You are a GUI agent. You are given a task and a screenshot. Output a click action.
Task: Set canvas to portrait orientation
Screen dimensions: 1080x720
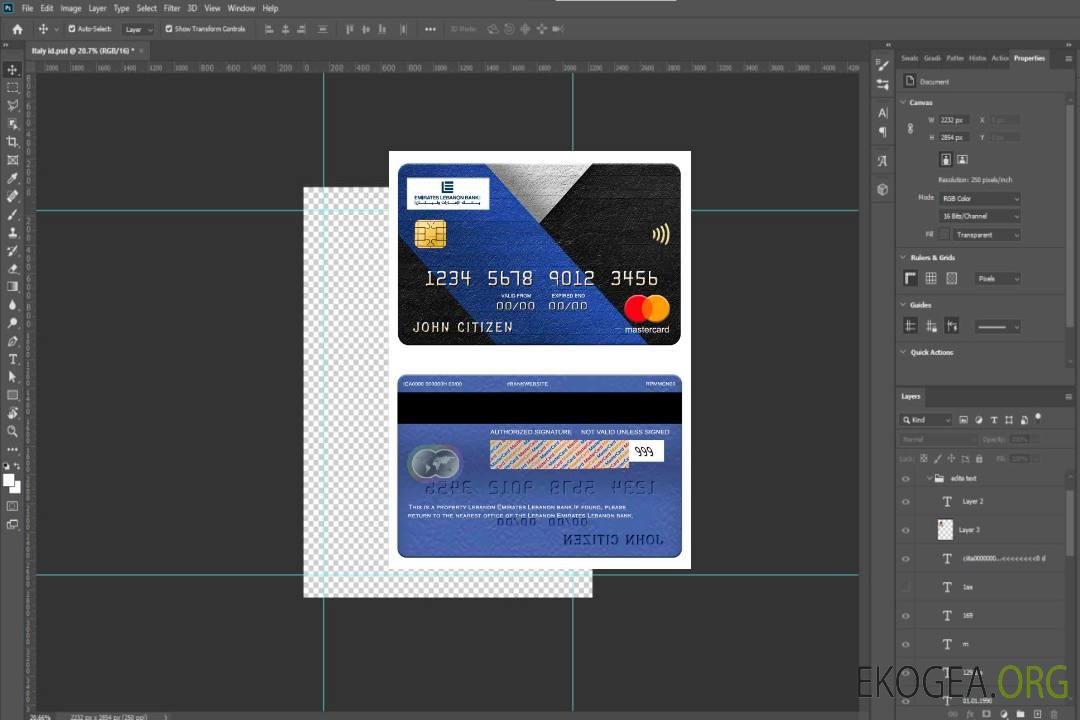tap(946, 160)
